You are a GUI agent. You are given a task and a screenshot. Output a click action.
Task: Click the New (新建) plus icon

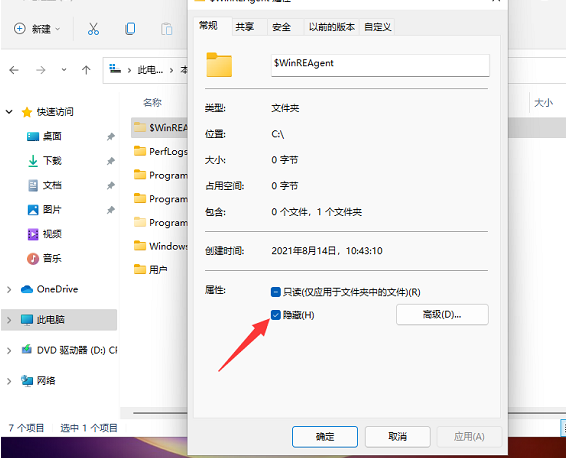coord(19,29)
